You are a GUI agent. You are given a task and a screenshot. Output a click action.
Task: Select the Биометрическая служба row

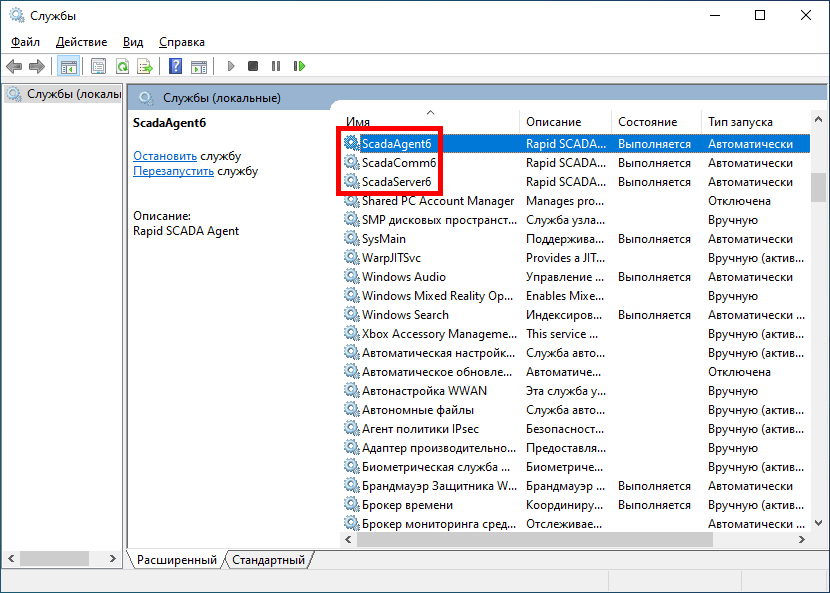tap(576, 466)
